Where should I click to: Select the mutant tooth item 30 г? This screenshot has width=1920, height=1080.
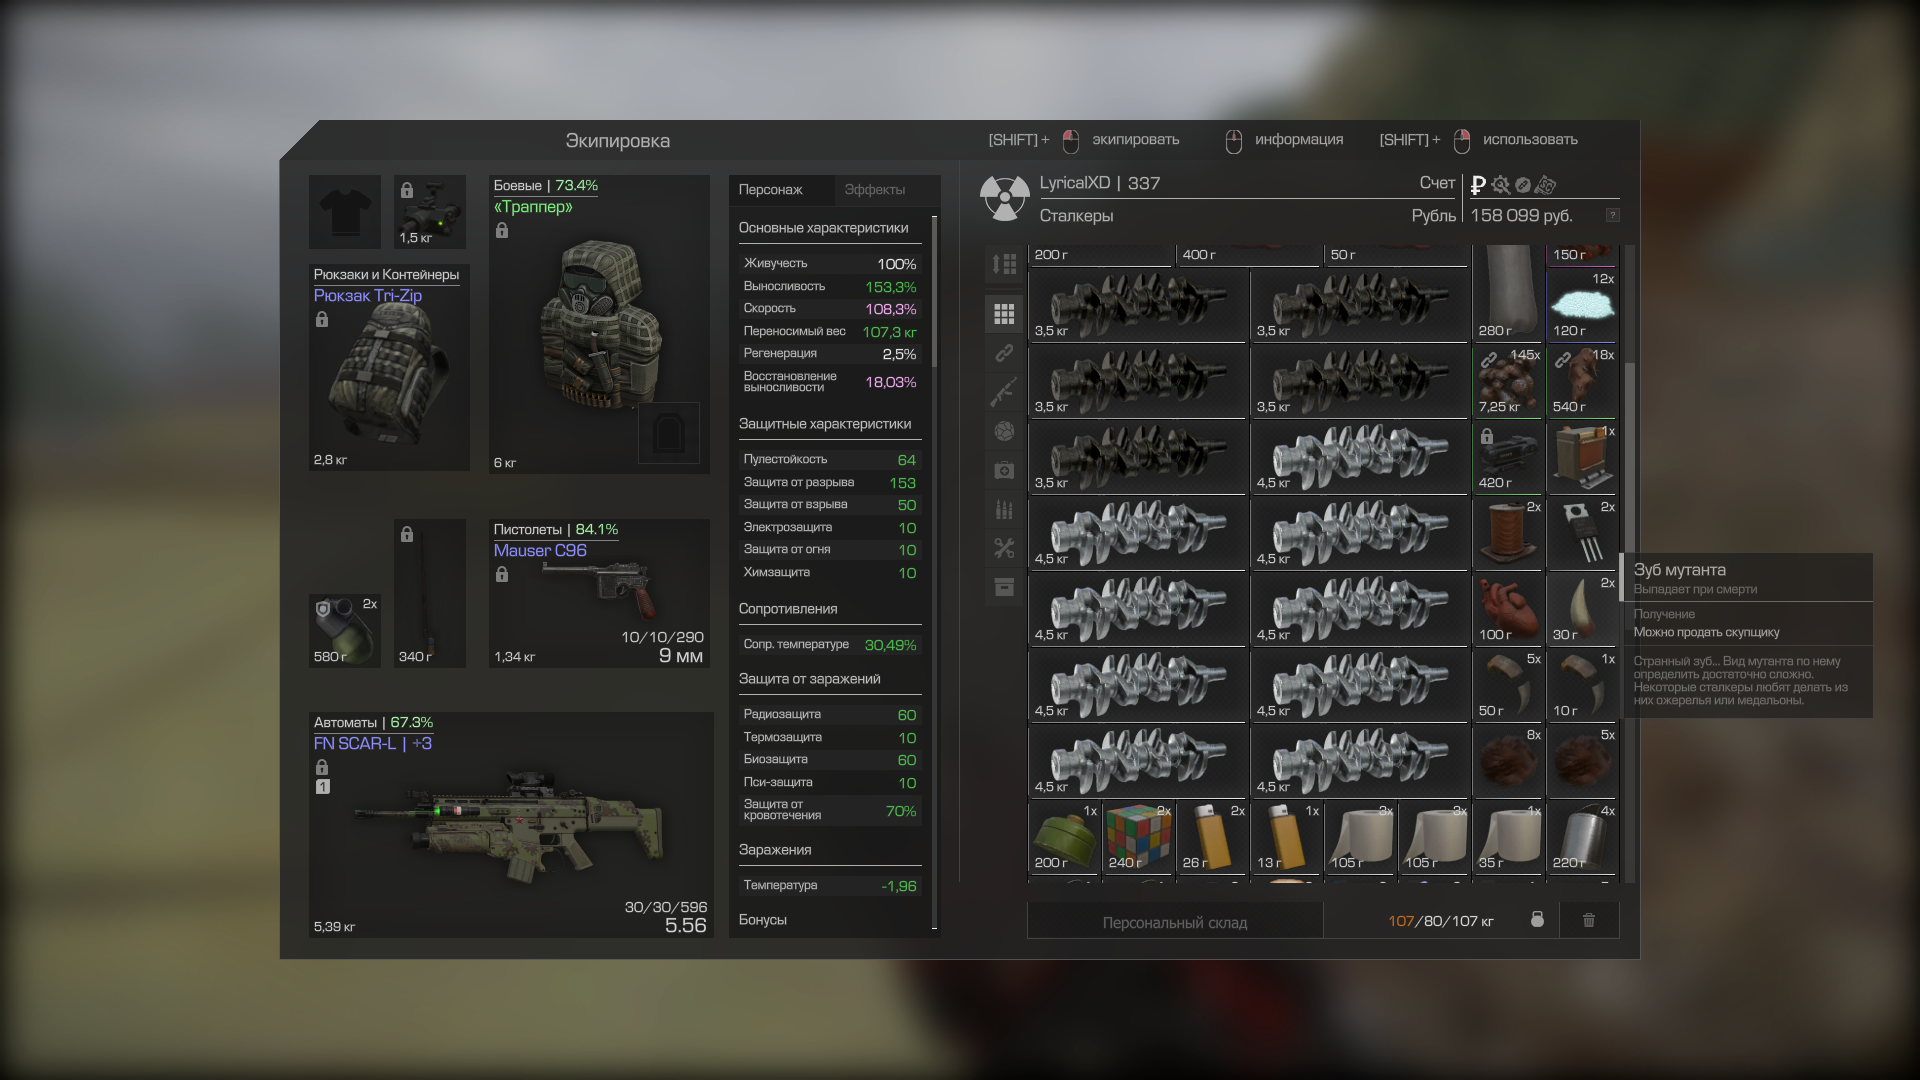click(1582, 609)
